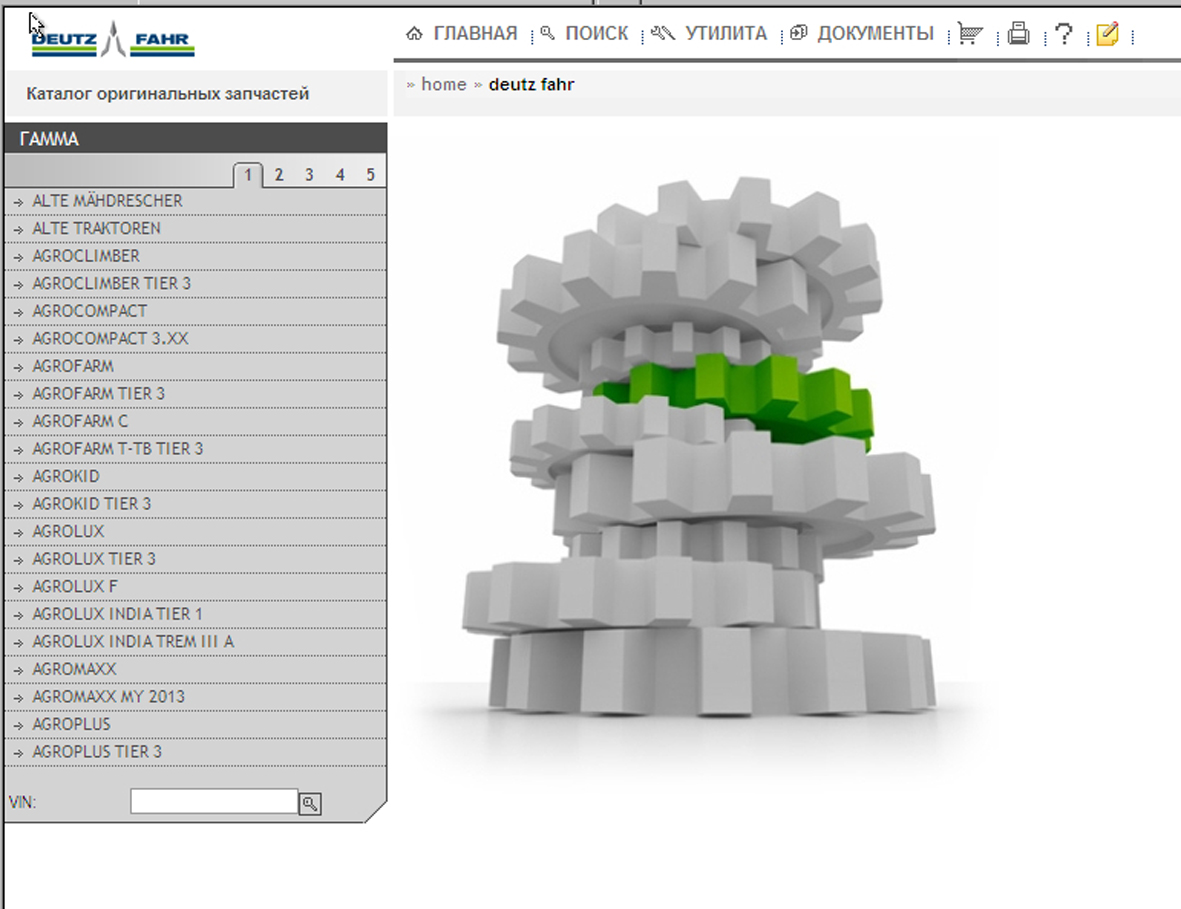This screenshot has height=909, width=1181.
Task: Open the AGROKID range
Action: [66, 476]
